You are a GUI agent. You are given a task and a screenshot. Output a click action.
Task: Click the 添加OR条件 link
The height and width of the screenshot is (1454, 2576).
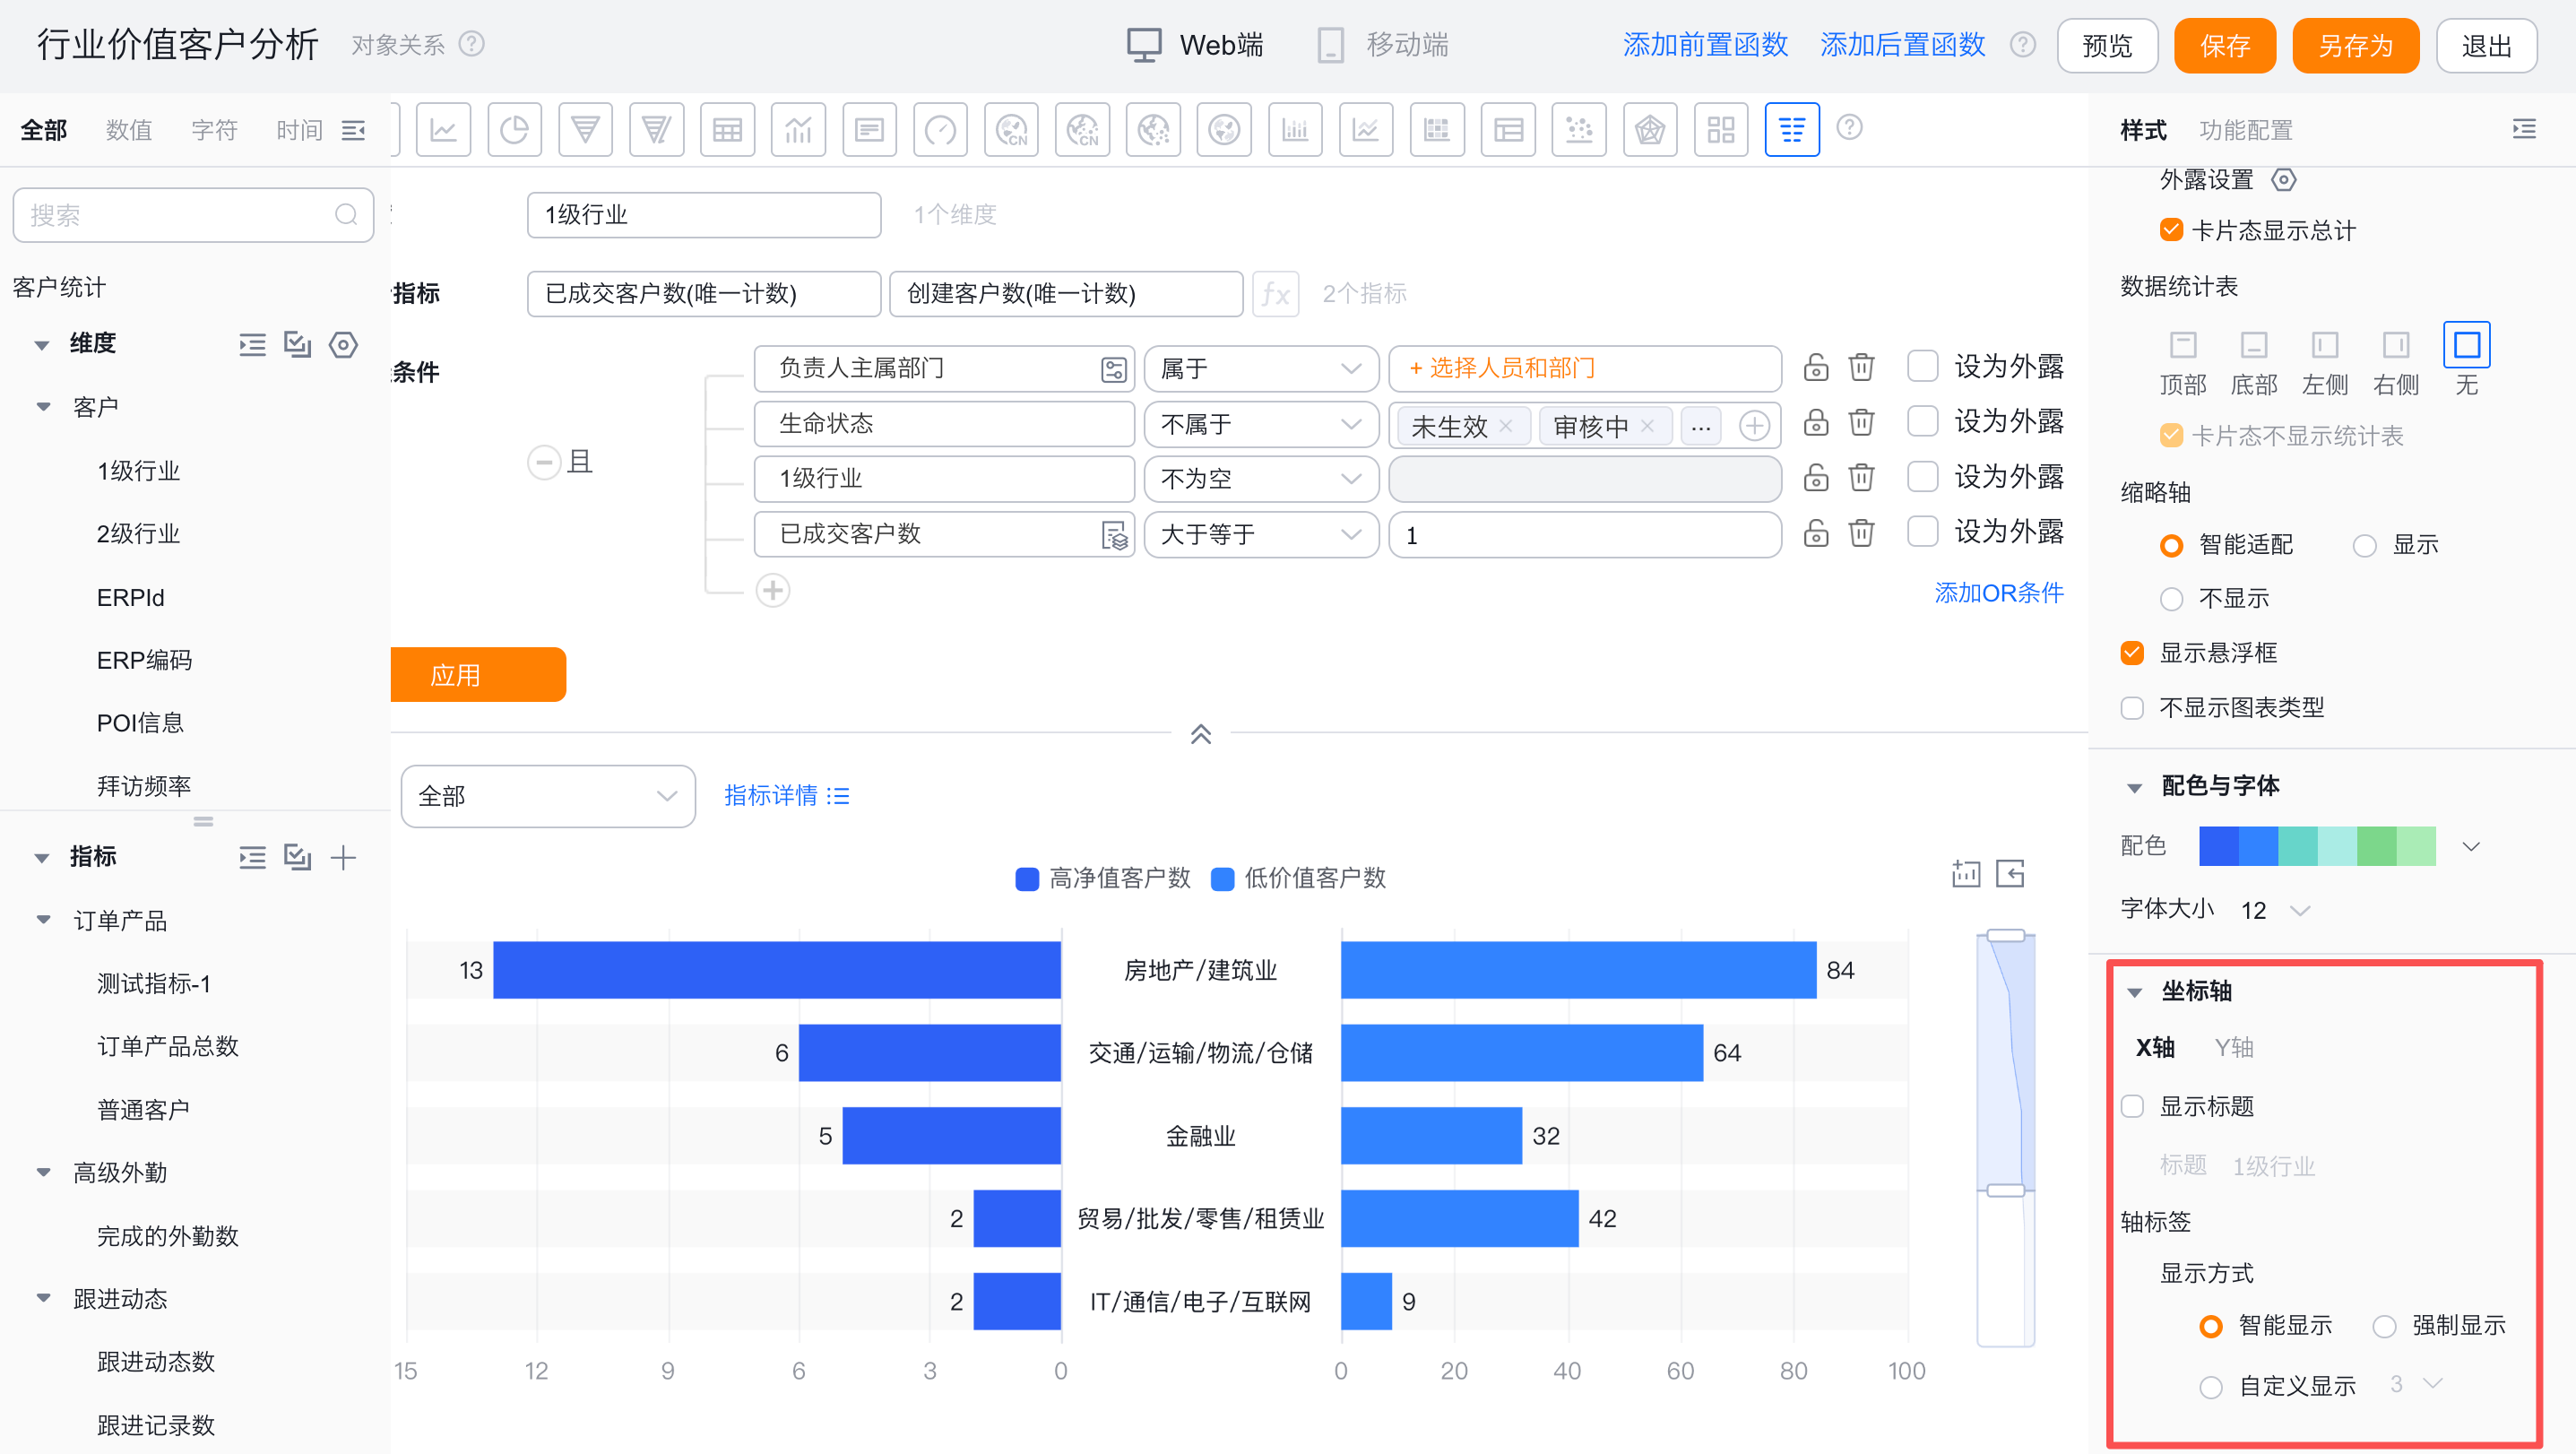(x=1998, y=592)
